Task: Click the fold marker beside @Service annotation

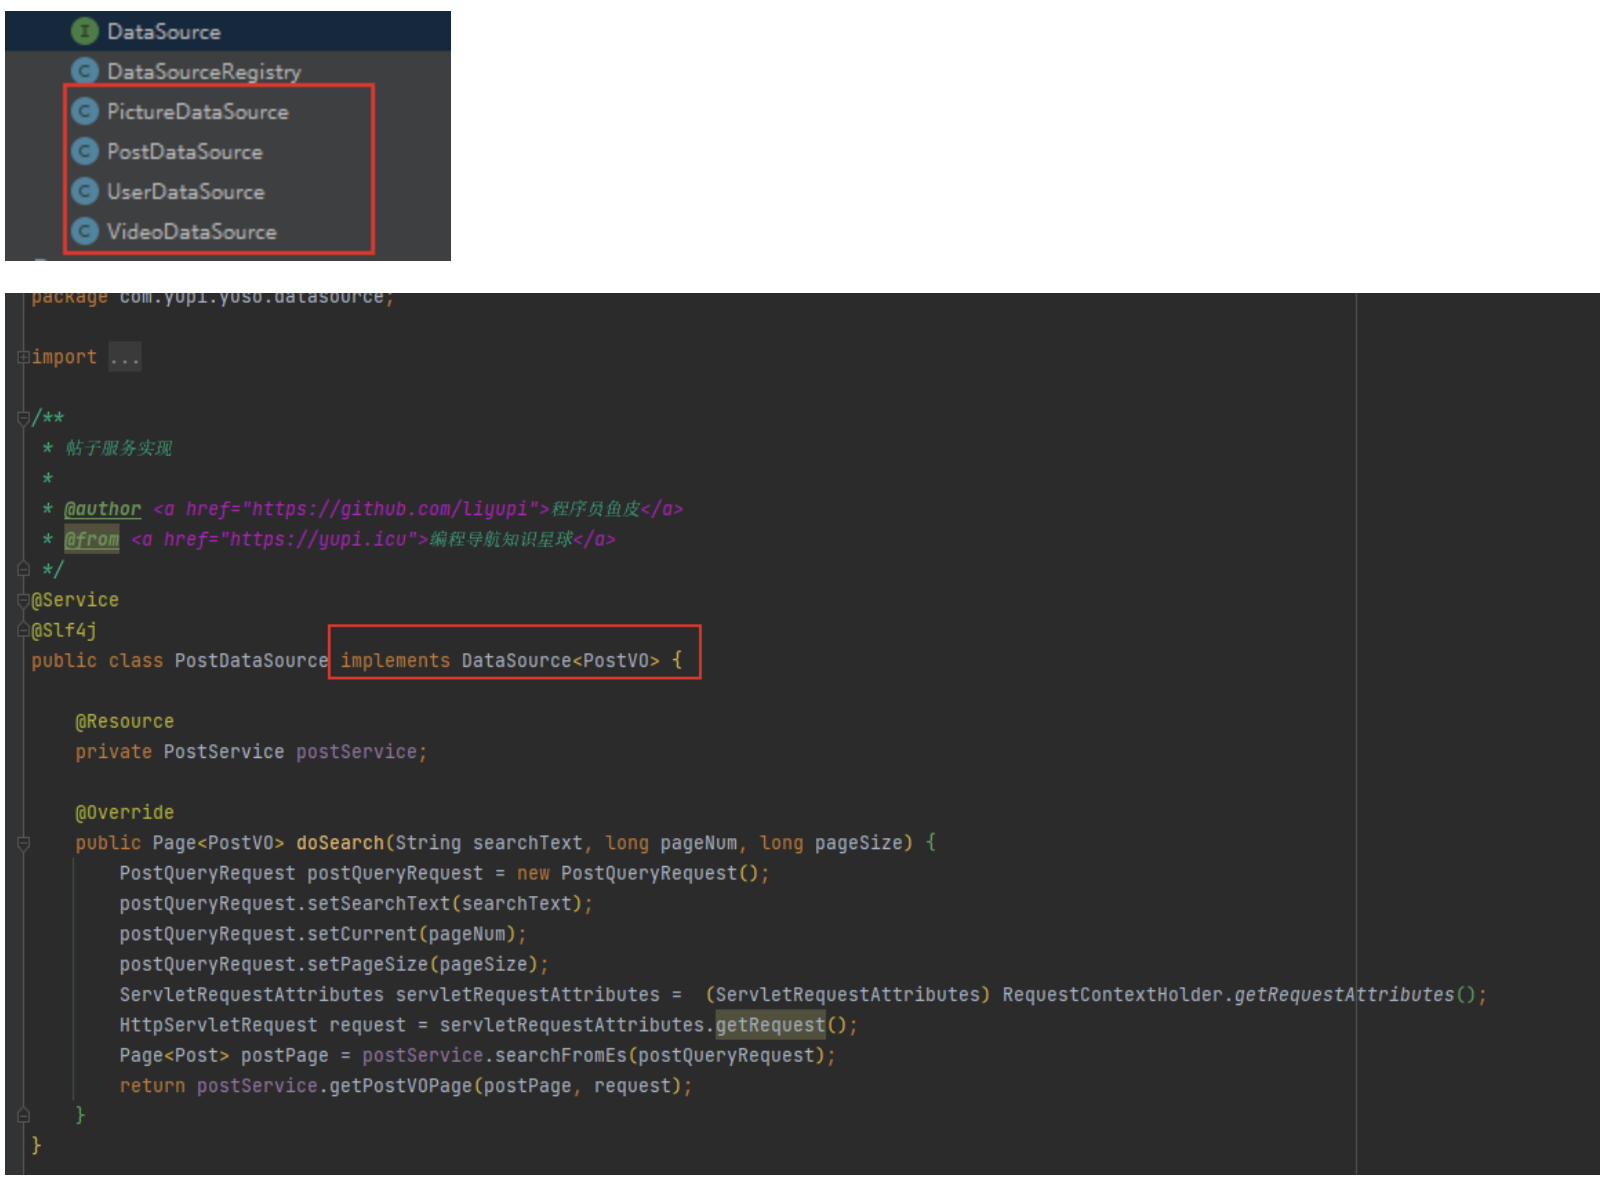Action: (23, 601)
